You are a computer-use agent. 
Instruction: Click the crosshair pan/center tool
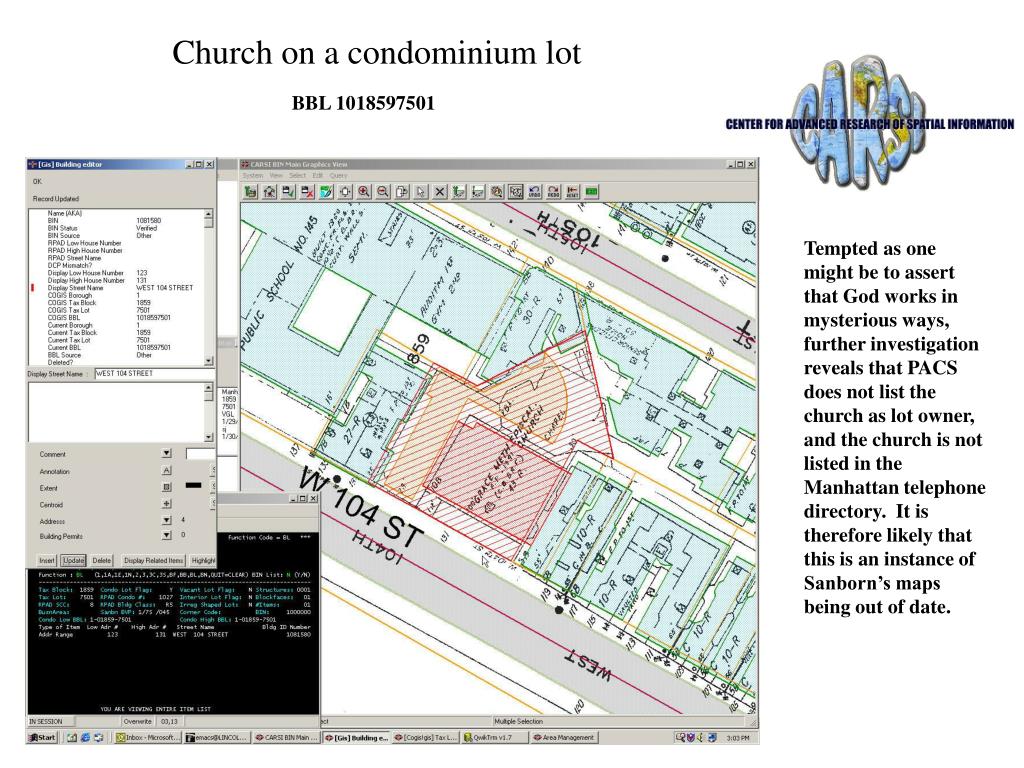pyautogui.click(x=345, y=191)
